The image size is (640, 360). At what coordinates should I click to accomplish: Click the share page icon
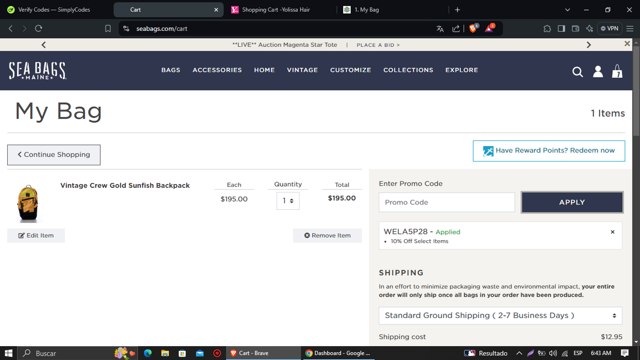(x=456, y=29)
